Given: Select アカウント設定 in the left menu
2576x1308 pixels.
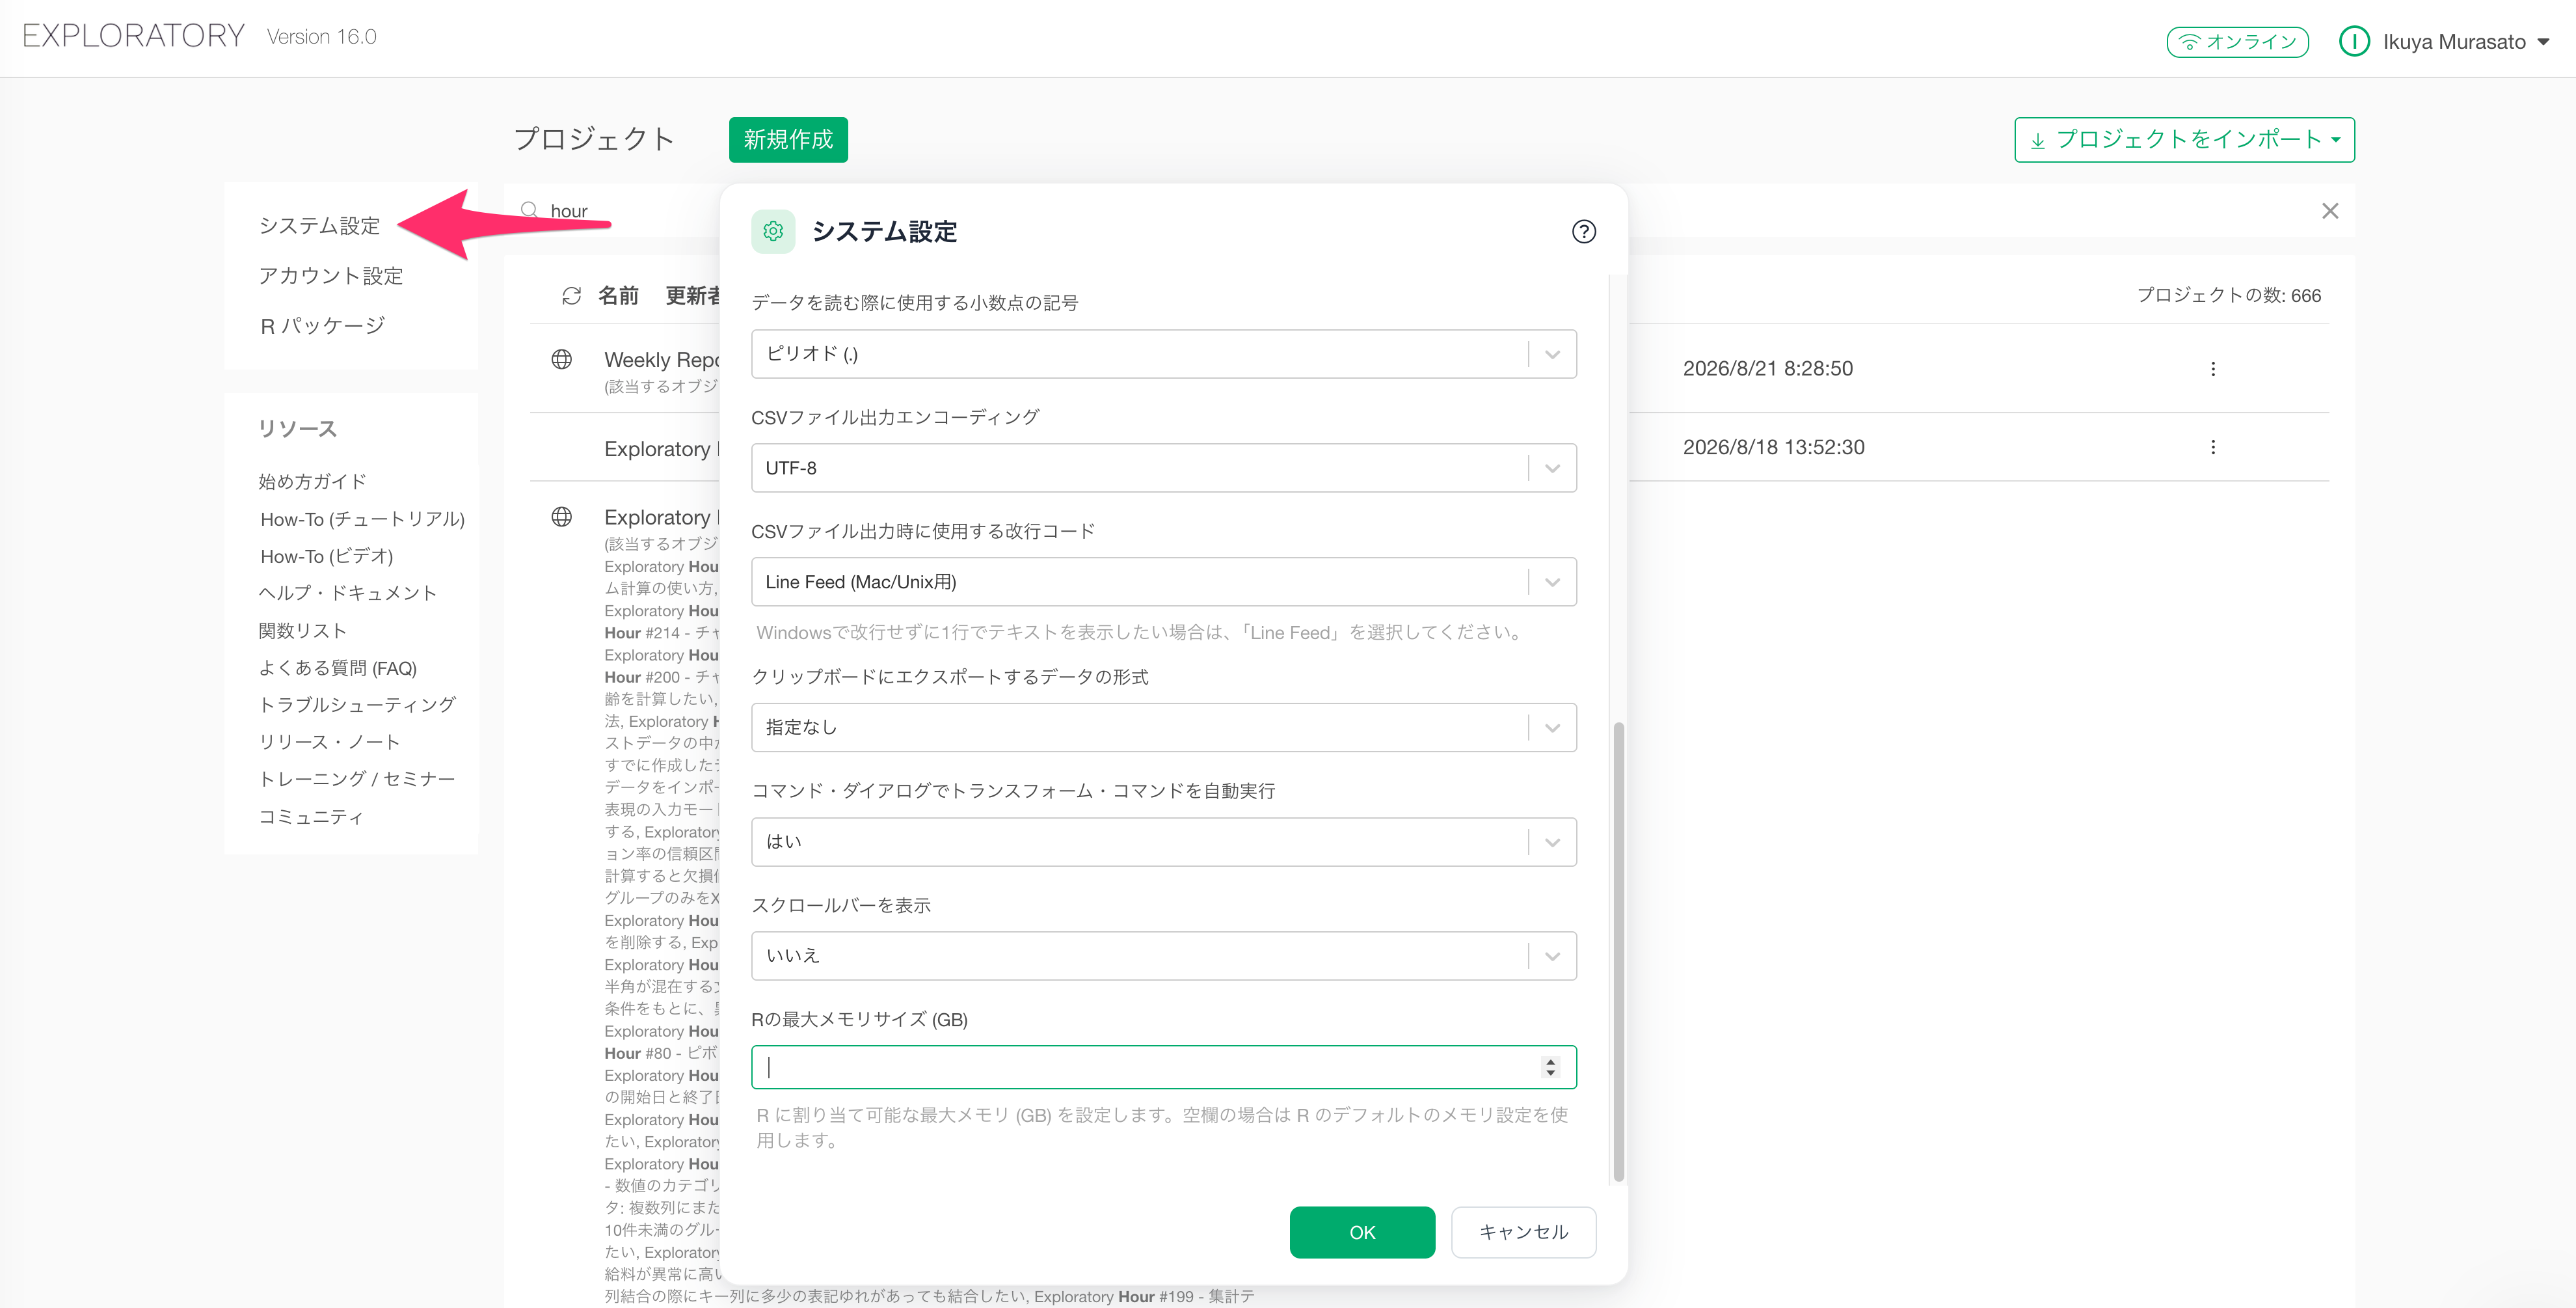Looking at the screenshot, I should 331,276.
